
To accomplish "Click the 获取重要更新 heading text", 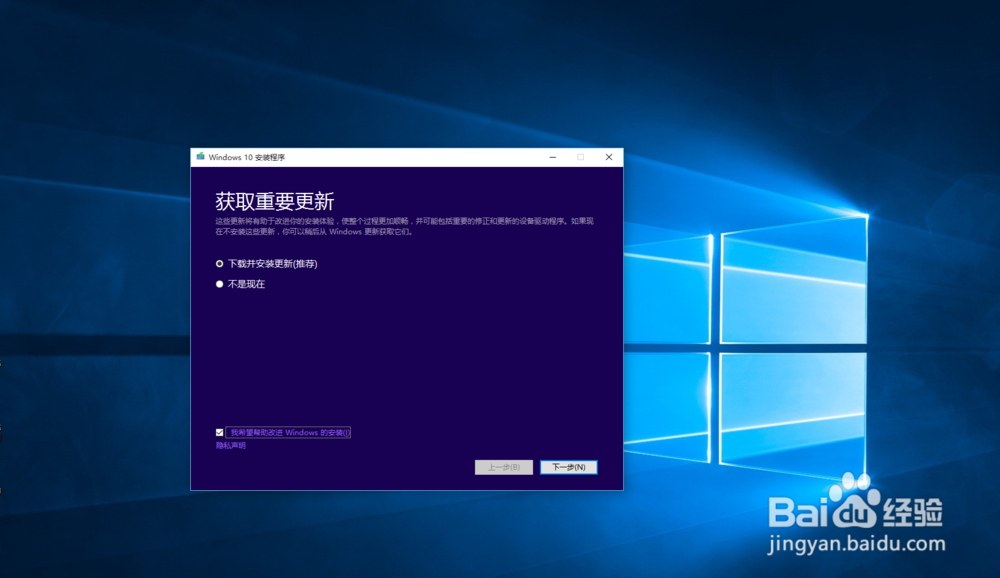I will [274, 202].
